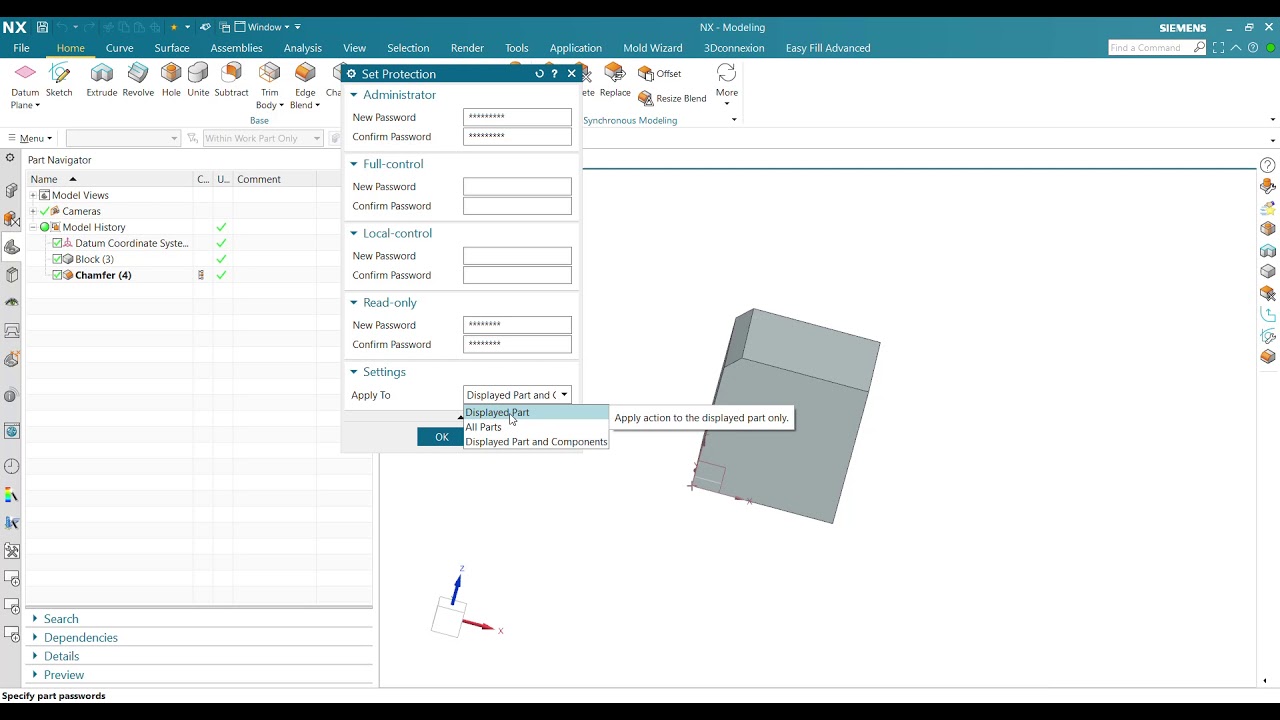Open the Assemblies ribbon tab
1280x720 pixels.
pos(236,48)
